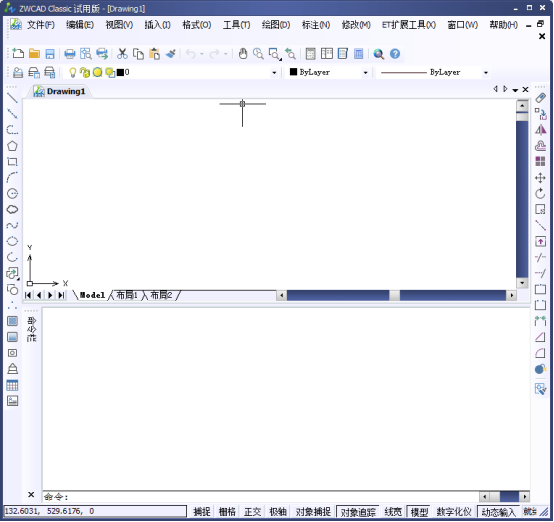The image size is (554, 522).
Task: Toggle 栅格 grid display in status bar
Action: (227, 511)
